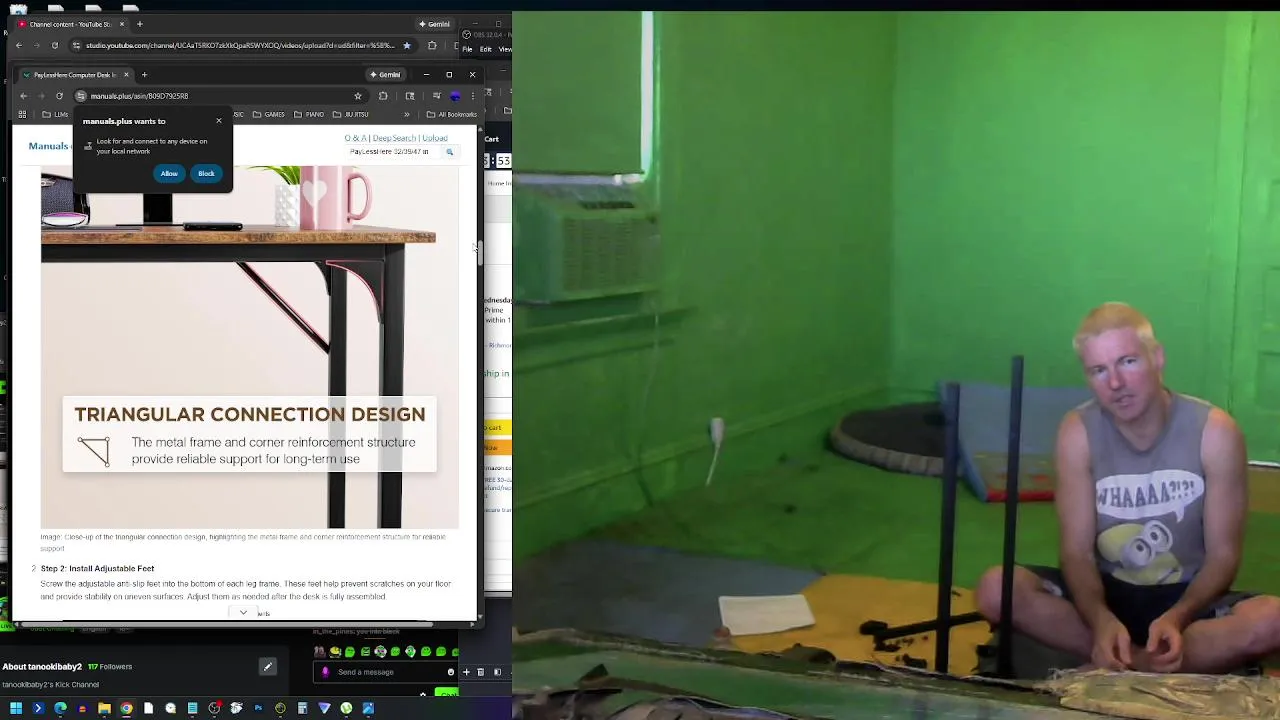Open the LLMs bookmarks folder
Screen dimensions: 1280x720
(x=55, y=114)
